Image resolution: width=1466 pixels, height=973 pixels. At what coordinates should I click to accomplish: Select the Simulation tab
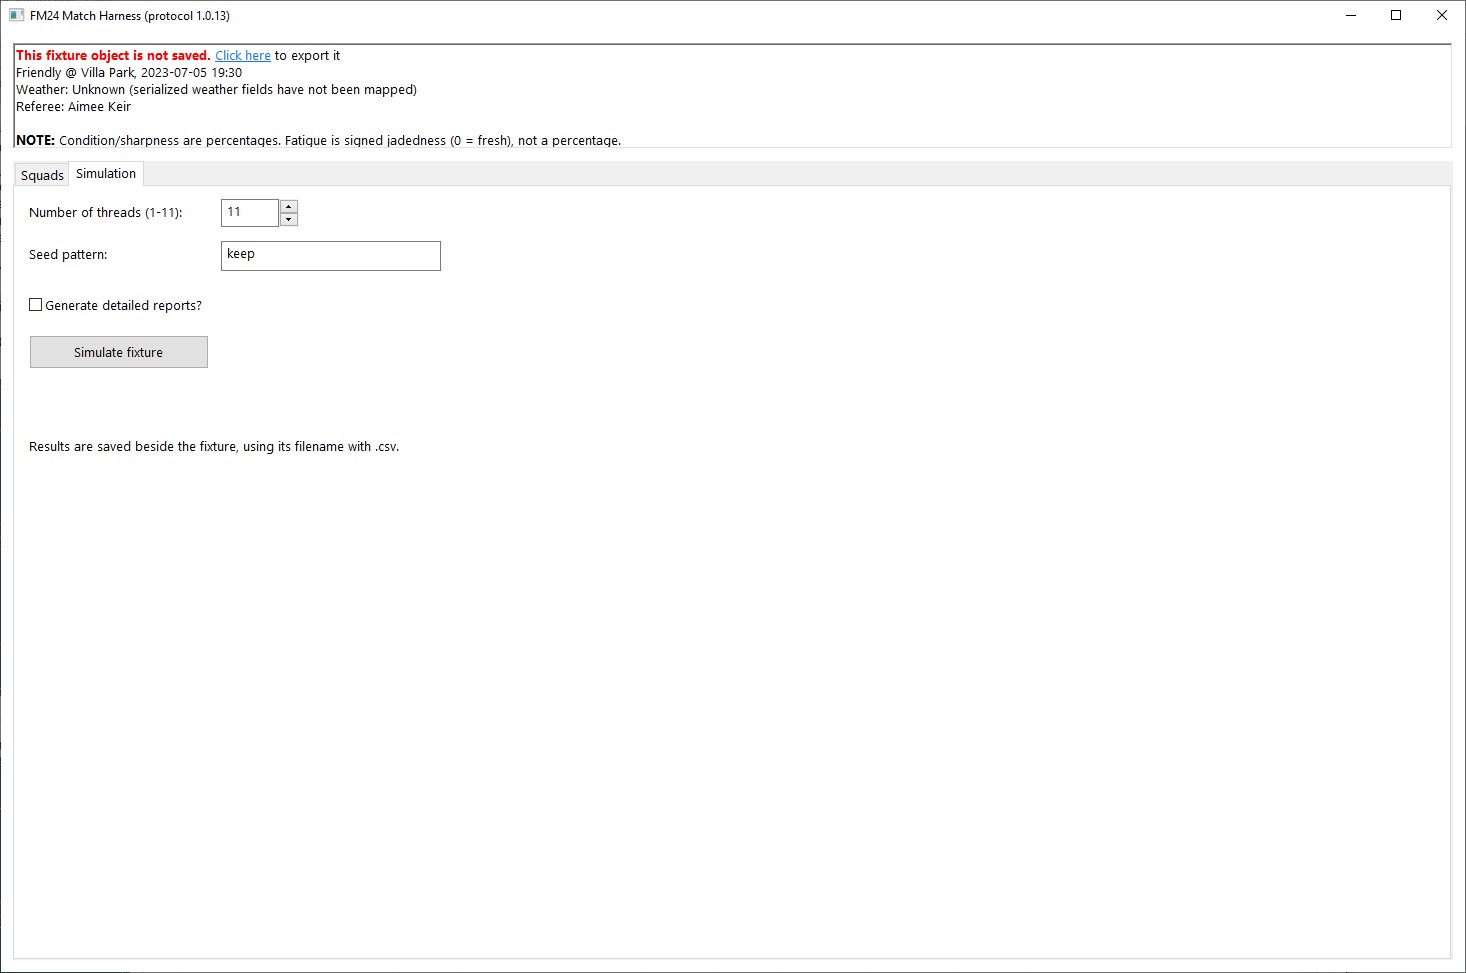tap(106, 173)
